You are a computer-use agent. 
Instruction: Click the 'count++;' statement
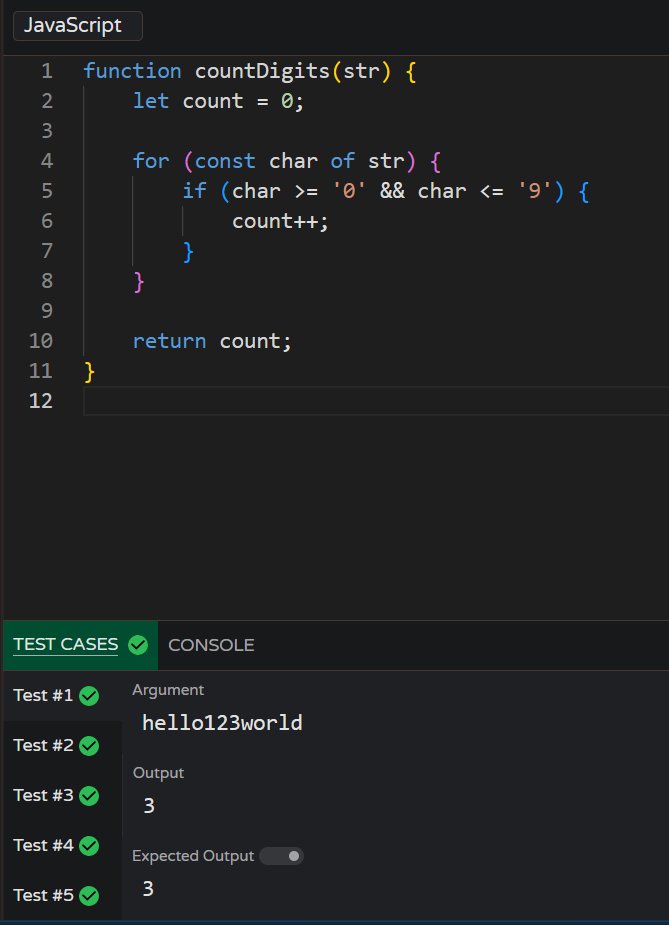pos(280,221)
